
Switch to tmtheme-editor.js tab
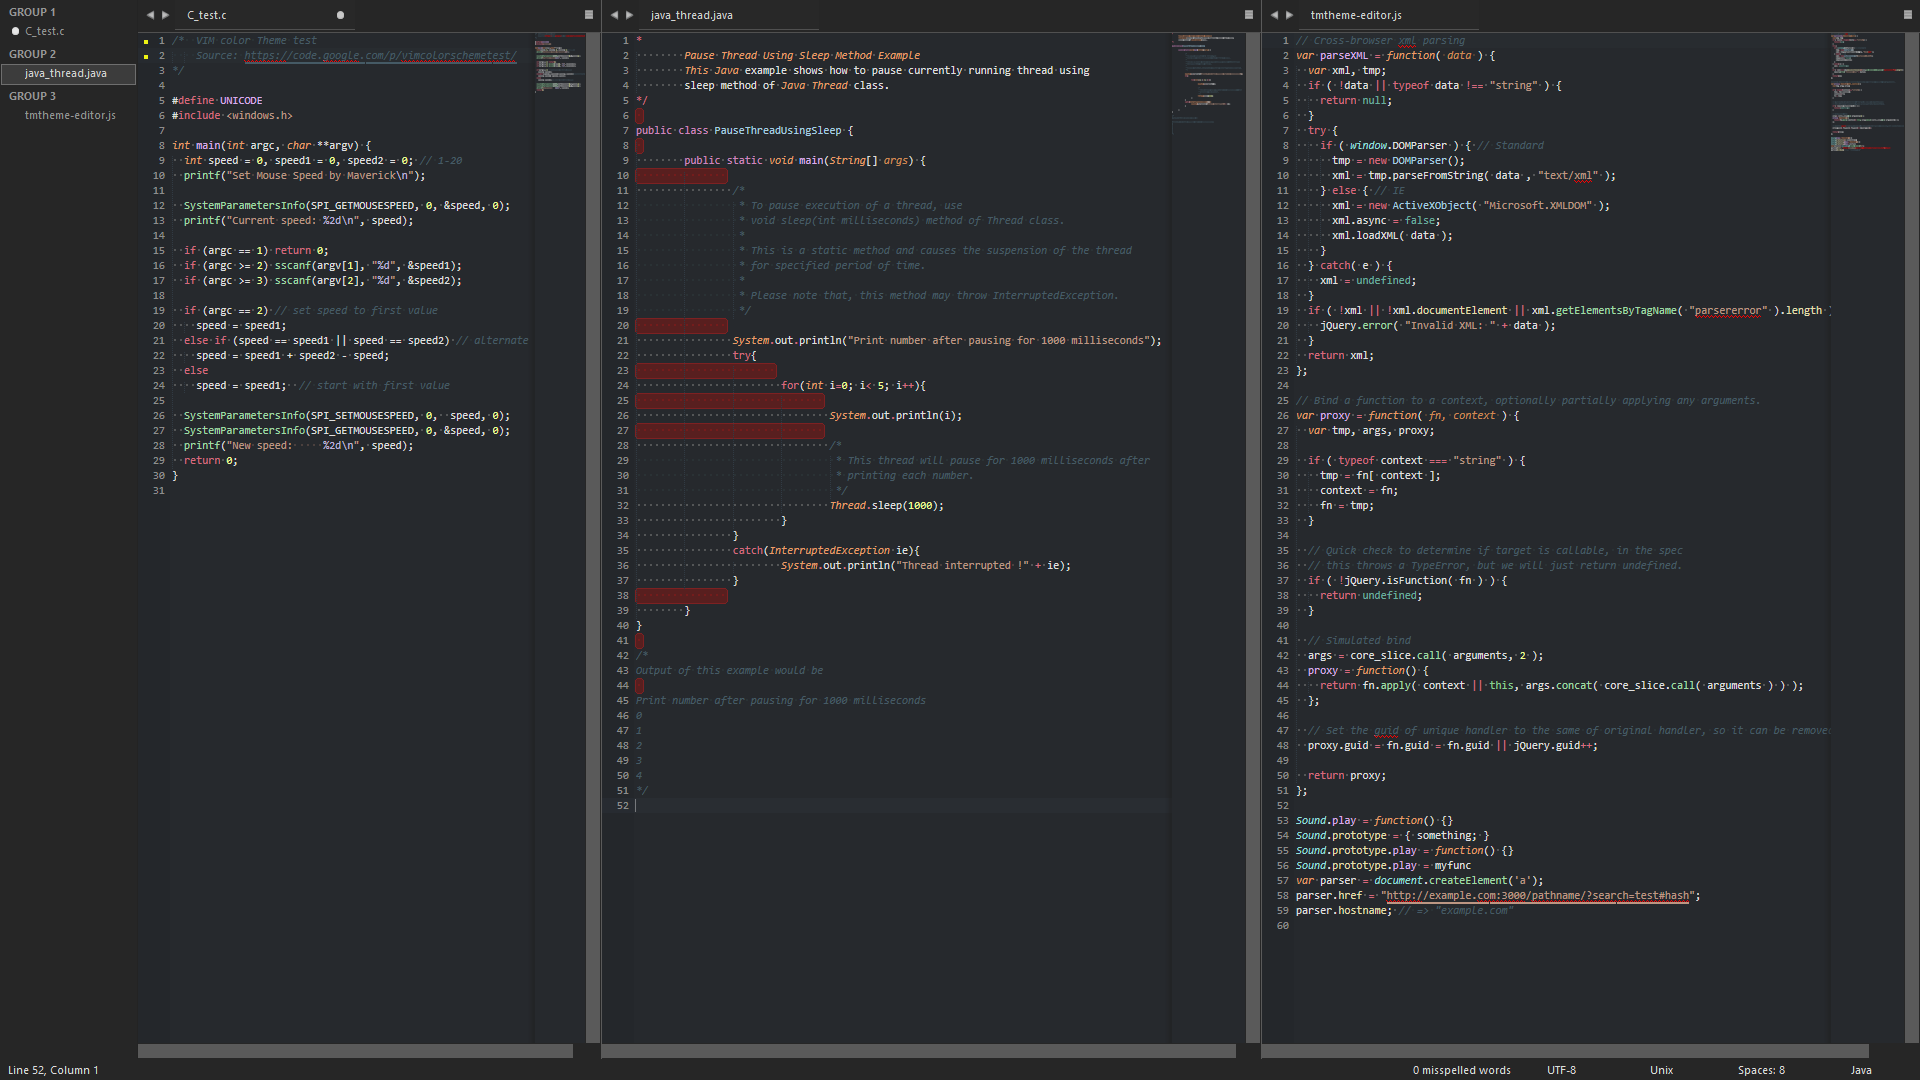click(1355, 15)
